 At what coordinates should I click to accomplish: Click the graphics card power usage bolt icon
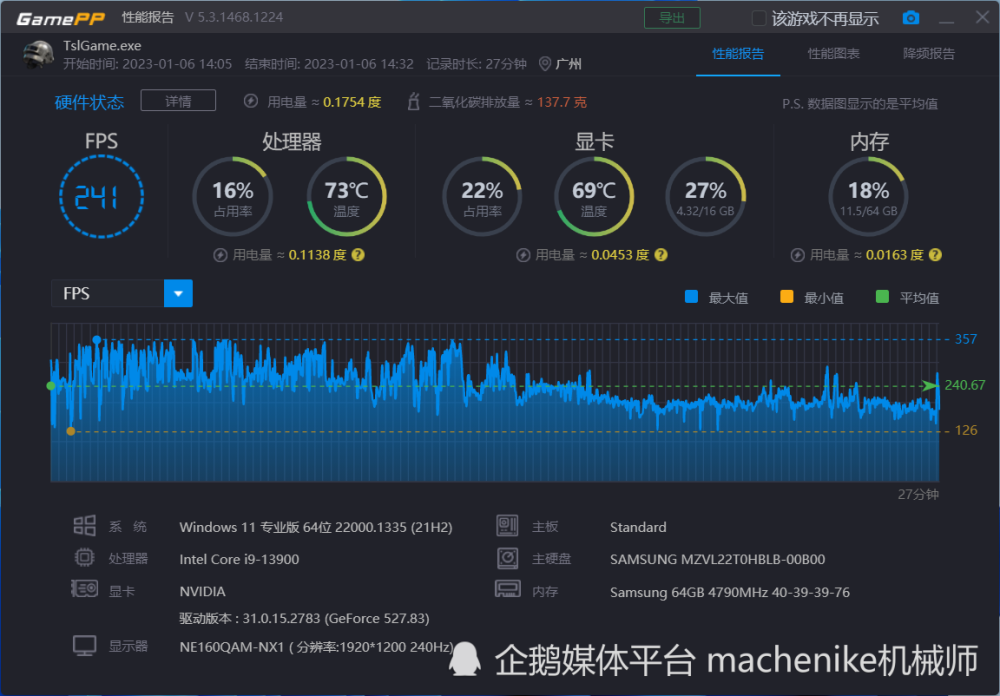pos(523,255)
